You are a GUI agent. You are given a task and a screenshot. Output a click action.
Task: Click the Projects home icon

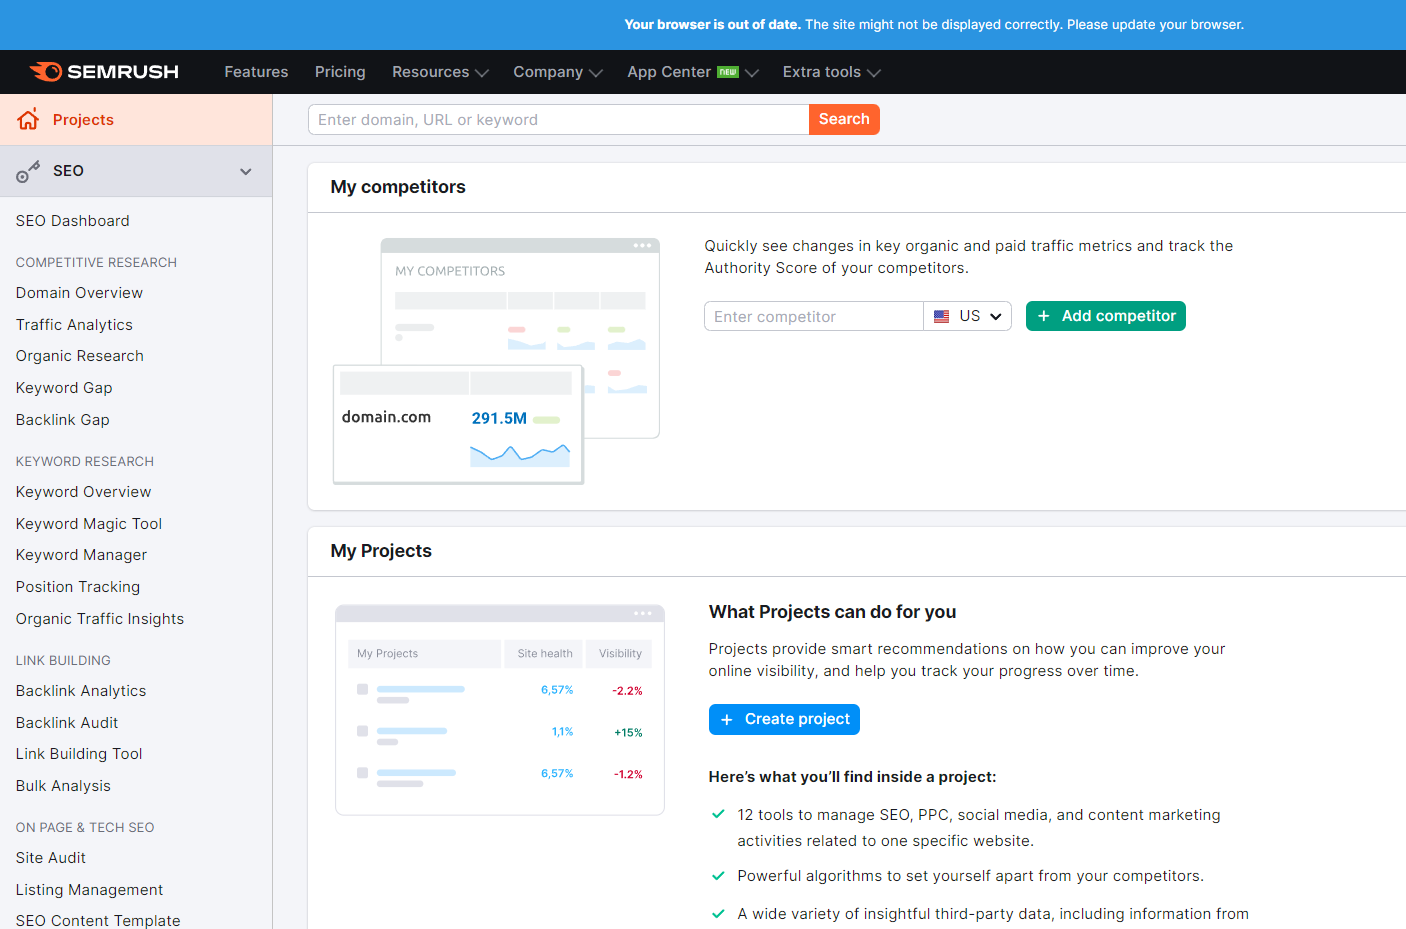click(28, 119)
